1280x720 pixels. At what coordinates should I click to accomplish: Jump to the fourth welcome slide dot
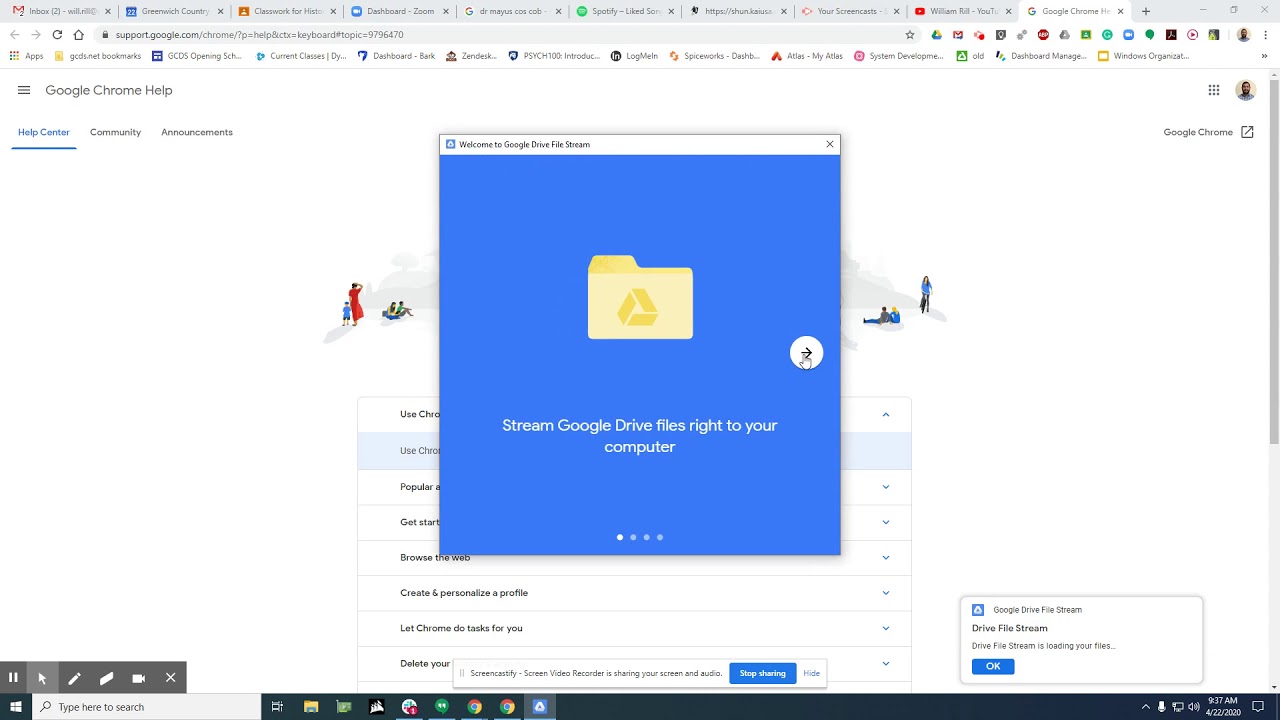click(x=660, y=537)
